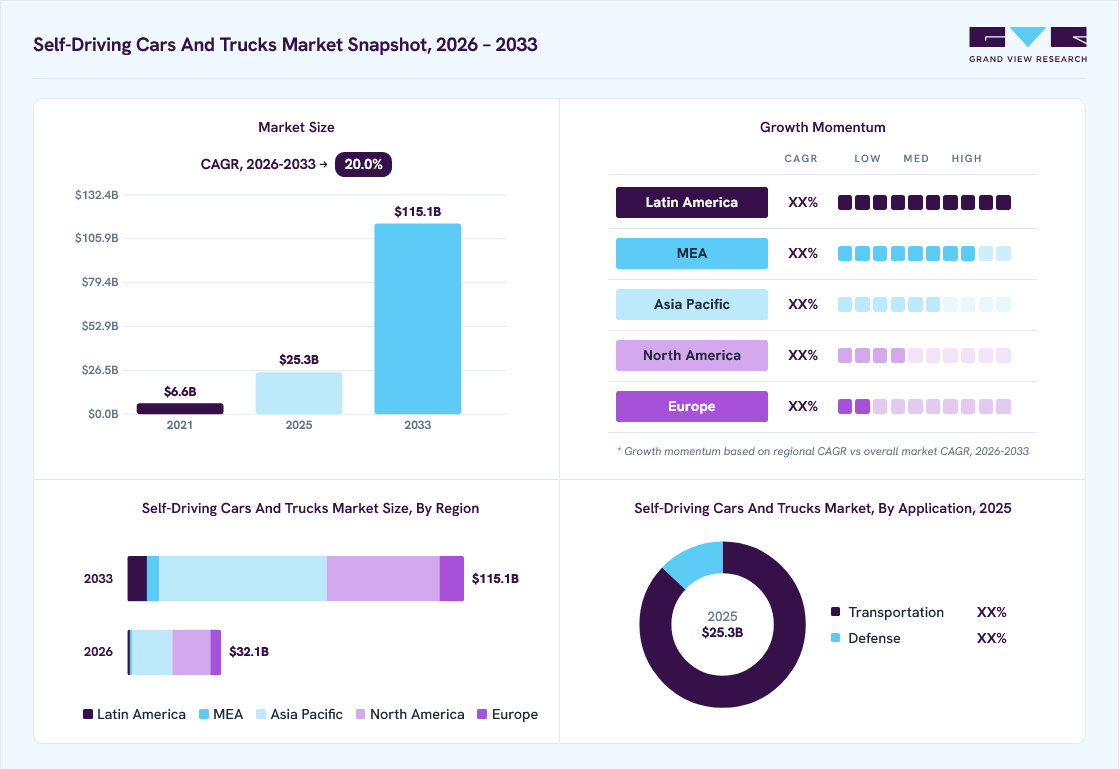
Task: Click North America segment of 2026 stacked bar
Action: point(191,652)
